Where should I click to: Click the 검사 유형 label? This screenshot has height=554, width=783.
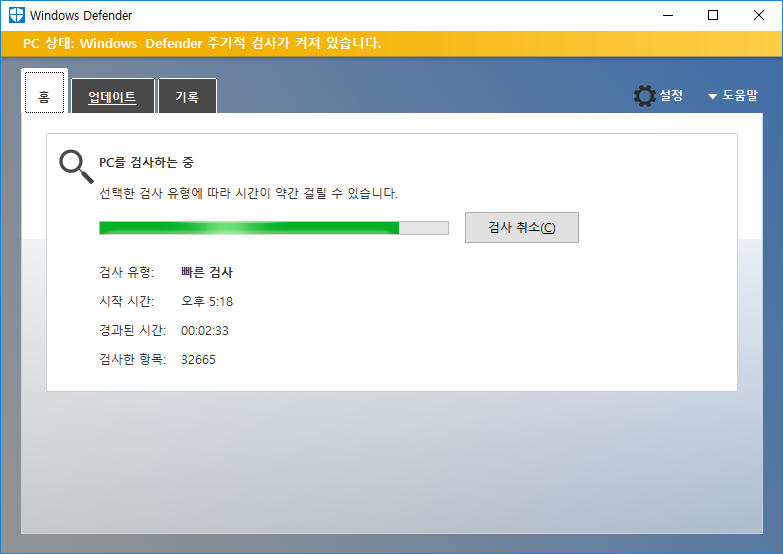pyautogui.click(x=127, y=272)
